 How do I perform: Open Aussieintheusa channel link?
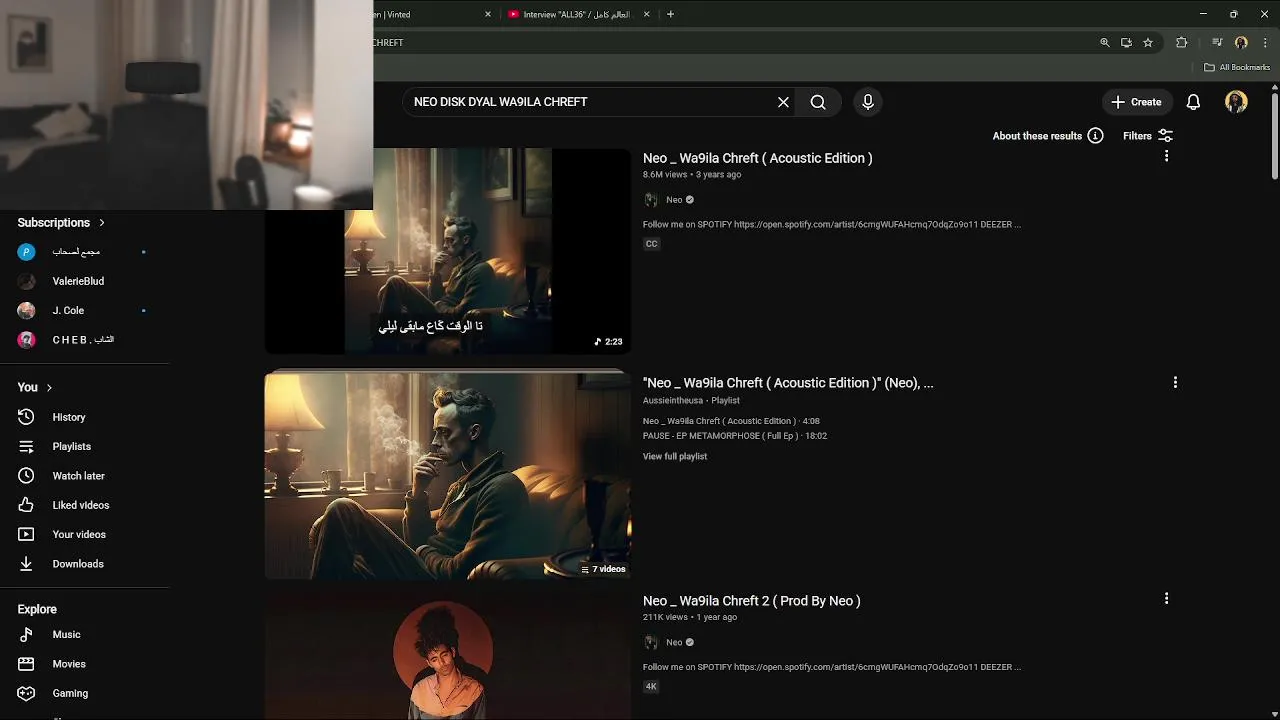(673, 400)
